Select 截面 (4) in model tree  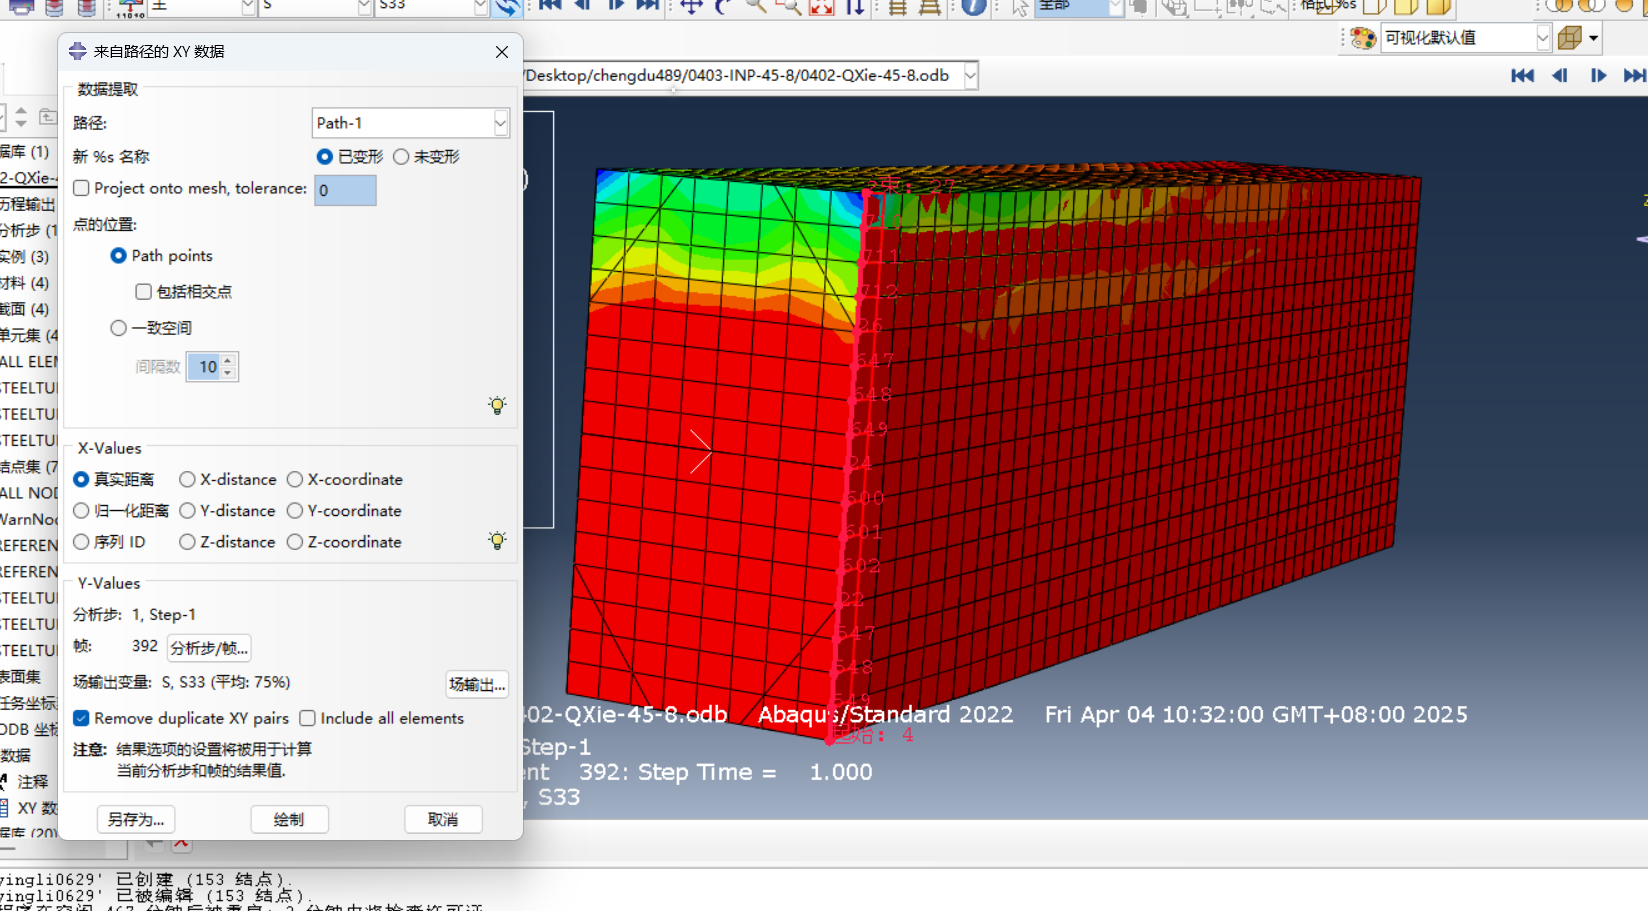[24, 309]
